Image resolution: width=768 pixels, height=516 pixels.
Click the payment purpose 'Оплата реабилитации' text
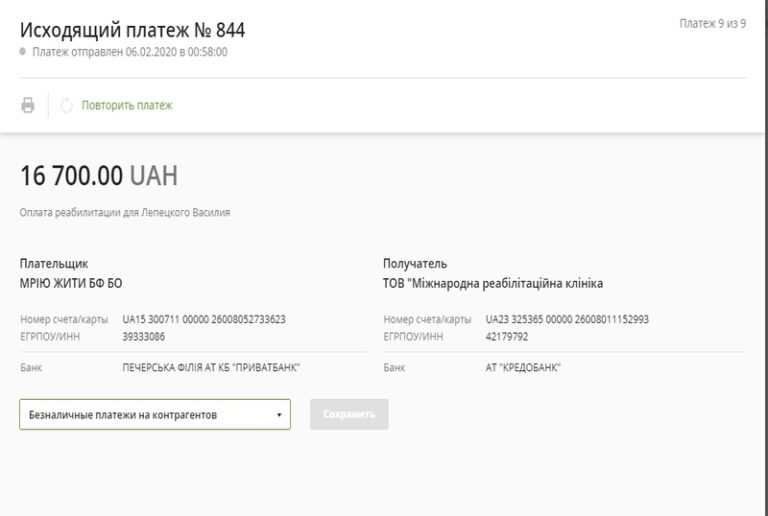[125, 212]
